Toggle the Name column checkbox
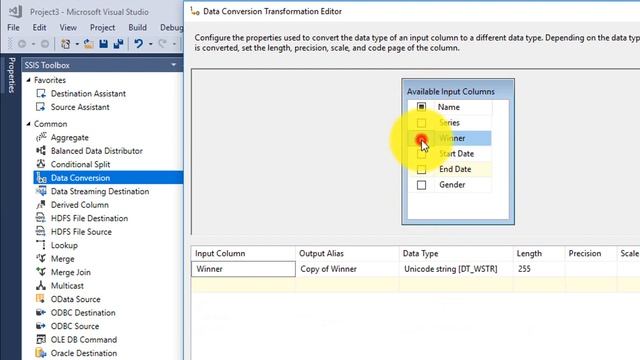 (x=421, y=107)
